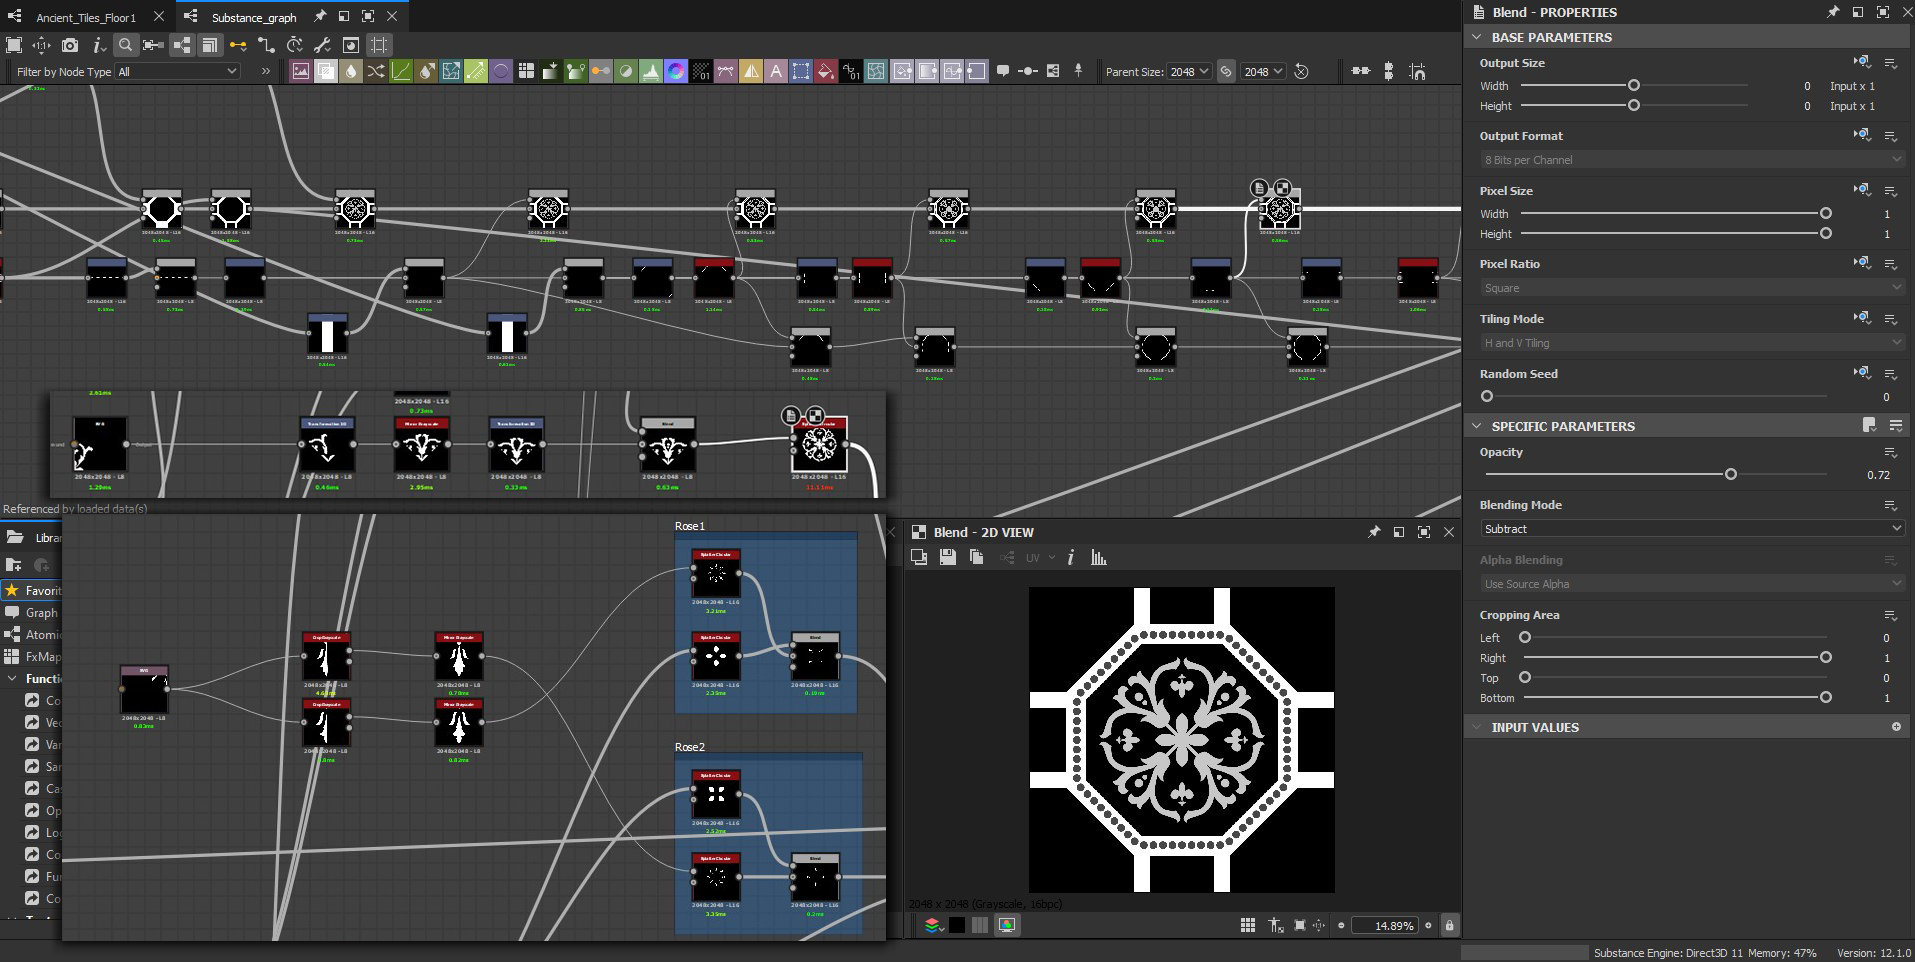Screen dimensions: 1915x962
Task: Expand the Input Values section
Action: coord(1477,727)
